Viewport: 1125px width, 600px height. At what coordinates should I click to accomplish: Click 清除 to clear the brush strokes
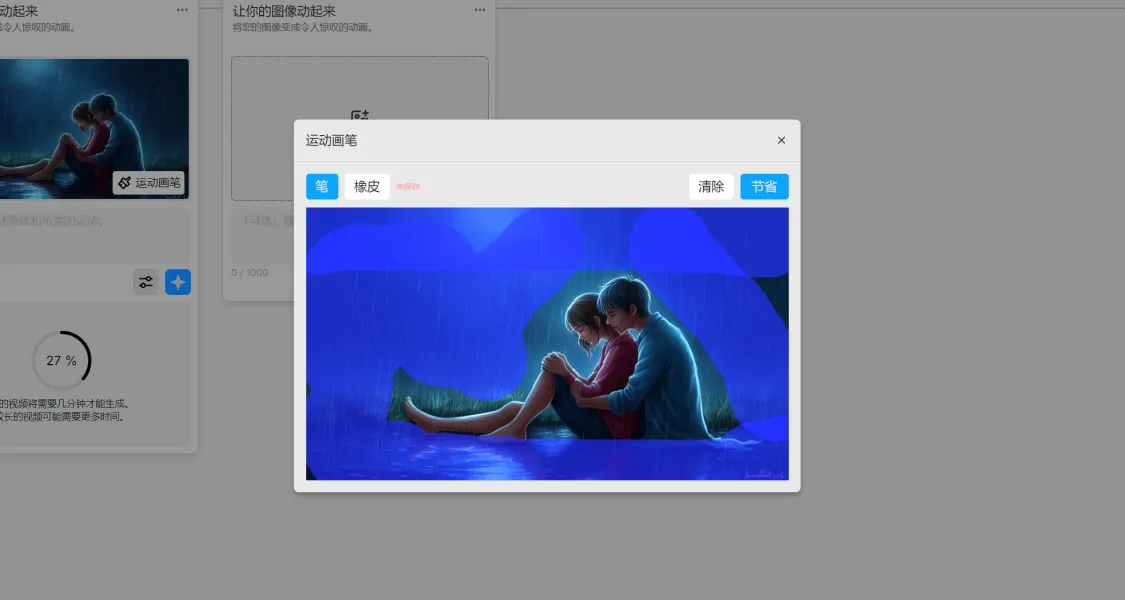click(x=710, y=186)
